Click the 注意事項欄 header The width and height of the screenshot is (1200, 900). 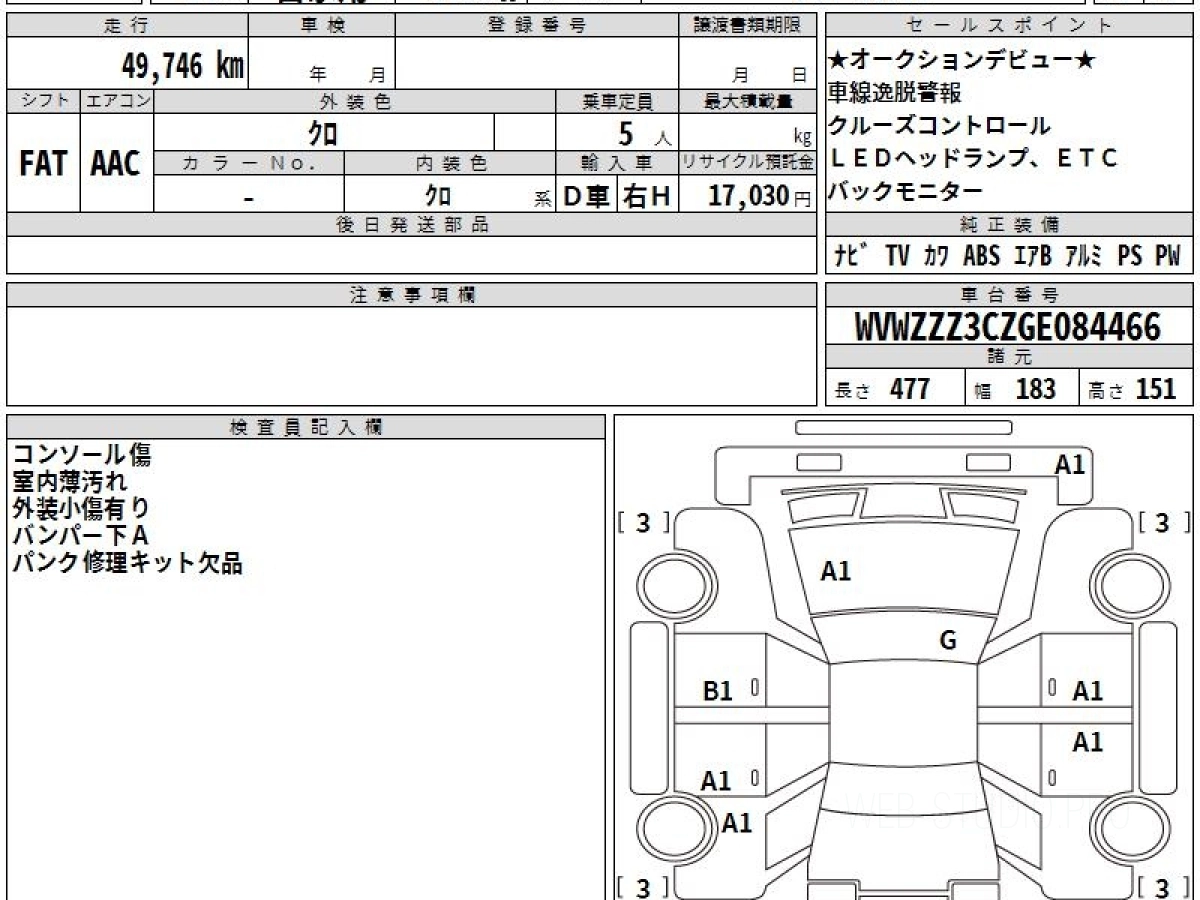point(412,294)
